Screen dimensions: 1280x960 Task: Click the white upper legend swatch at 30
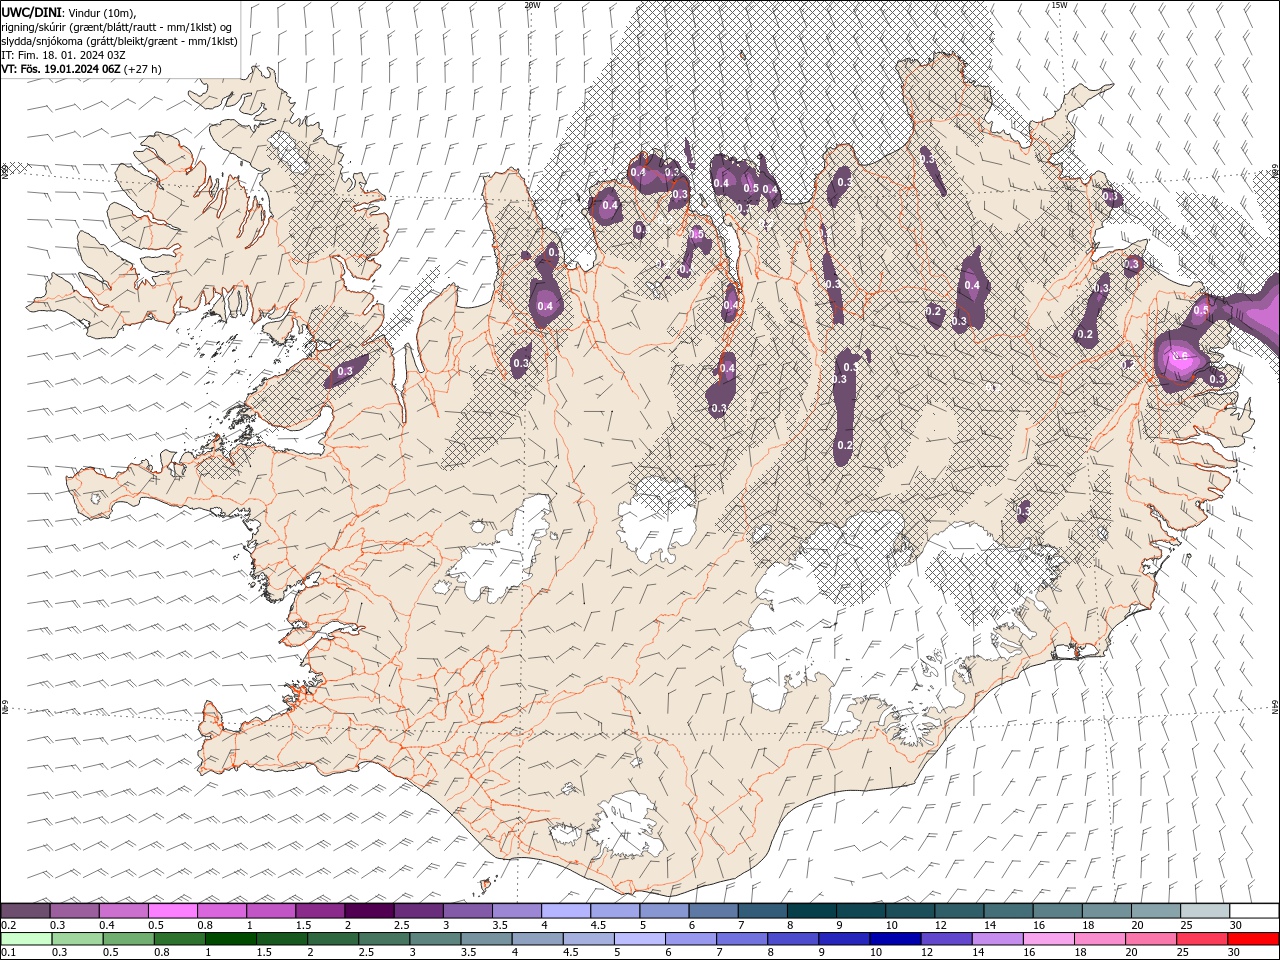click(1254, 911)
